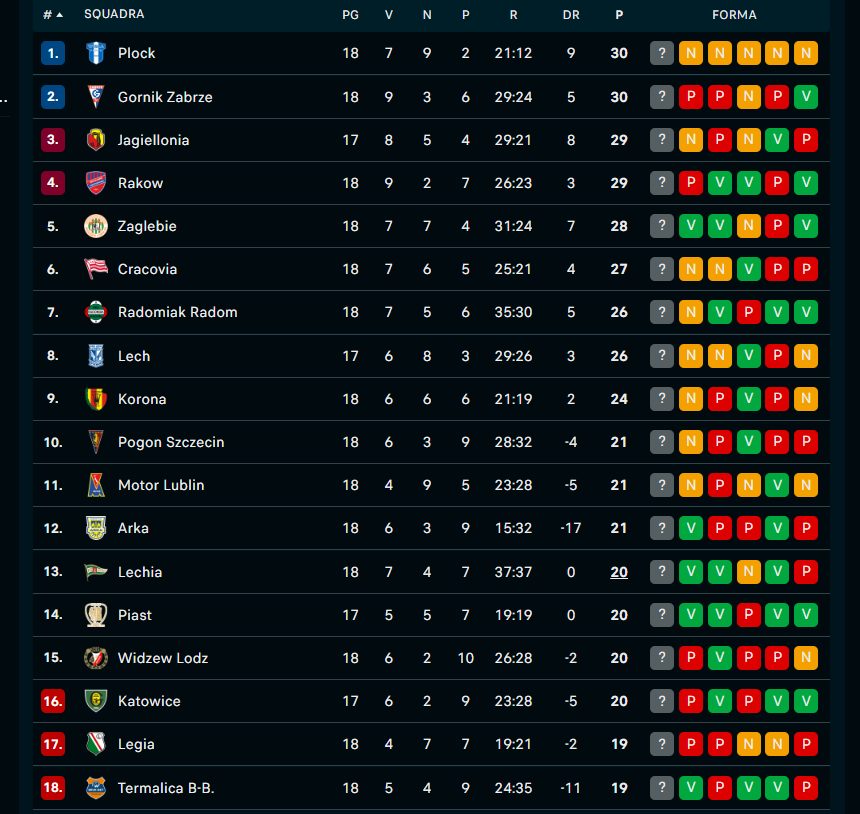Open the Motor Lublin team page

pos(160,485)
